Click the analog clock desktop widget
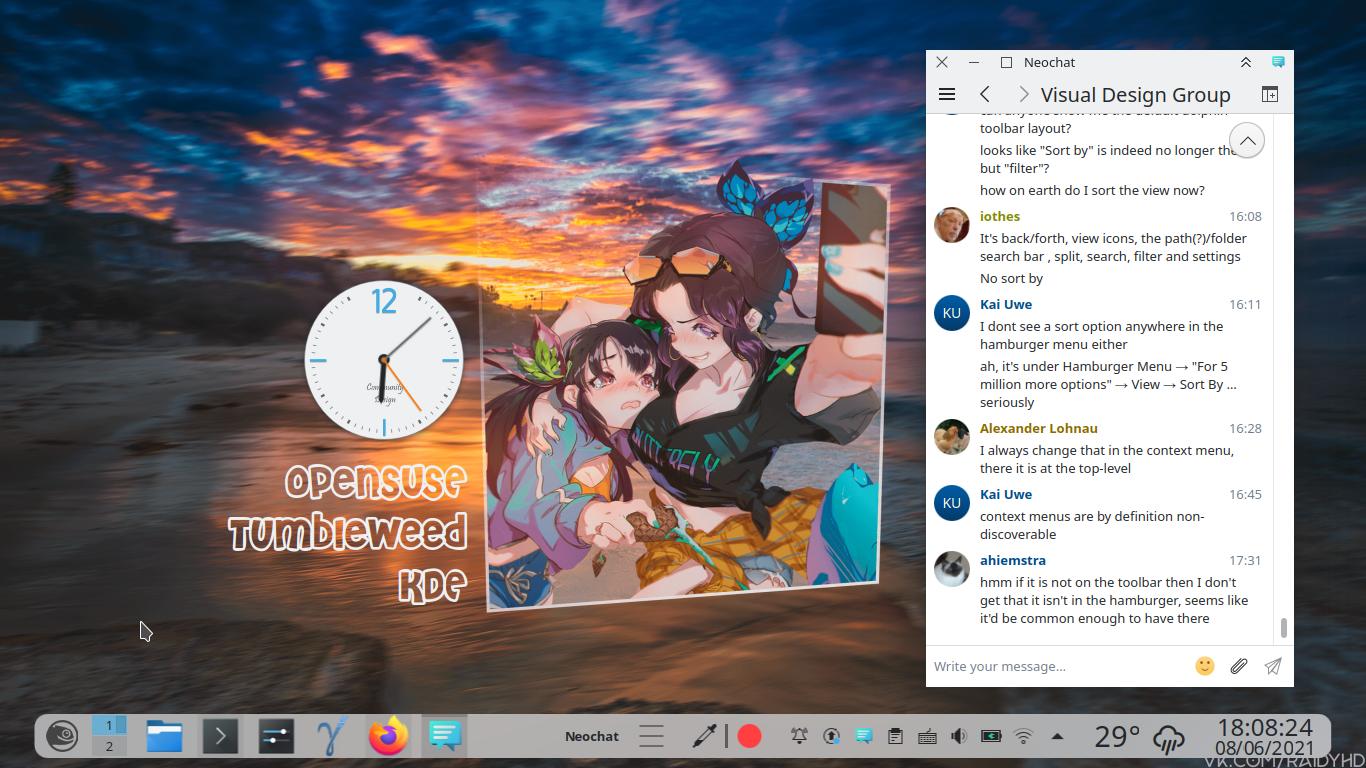The height and width of the screenshot is (768, 1366). tap(384, 360)
